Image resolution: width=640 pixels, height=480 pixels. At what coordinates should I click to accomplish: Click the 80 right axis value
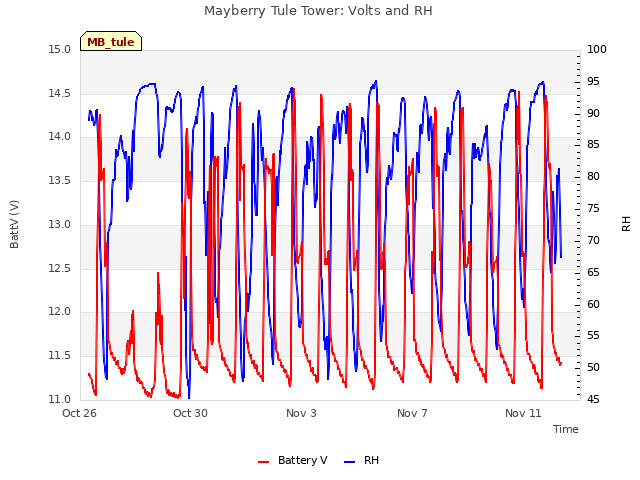(x=593, y=176)
